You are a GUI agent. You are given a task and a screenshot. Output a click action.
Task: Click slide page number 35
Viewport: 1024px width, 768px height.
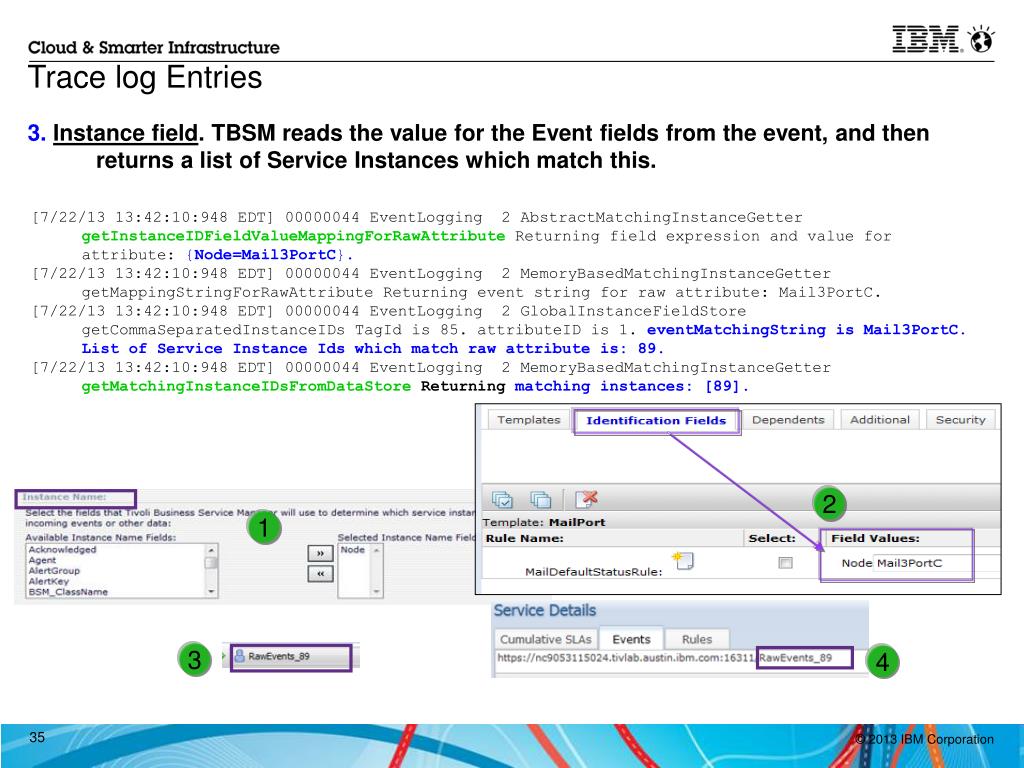click(x=37, y=737)
